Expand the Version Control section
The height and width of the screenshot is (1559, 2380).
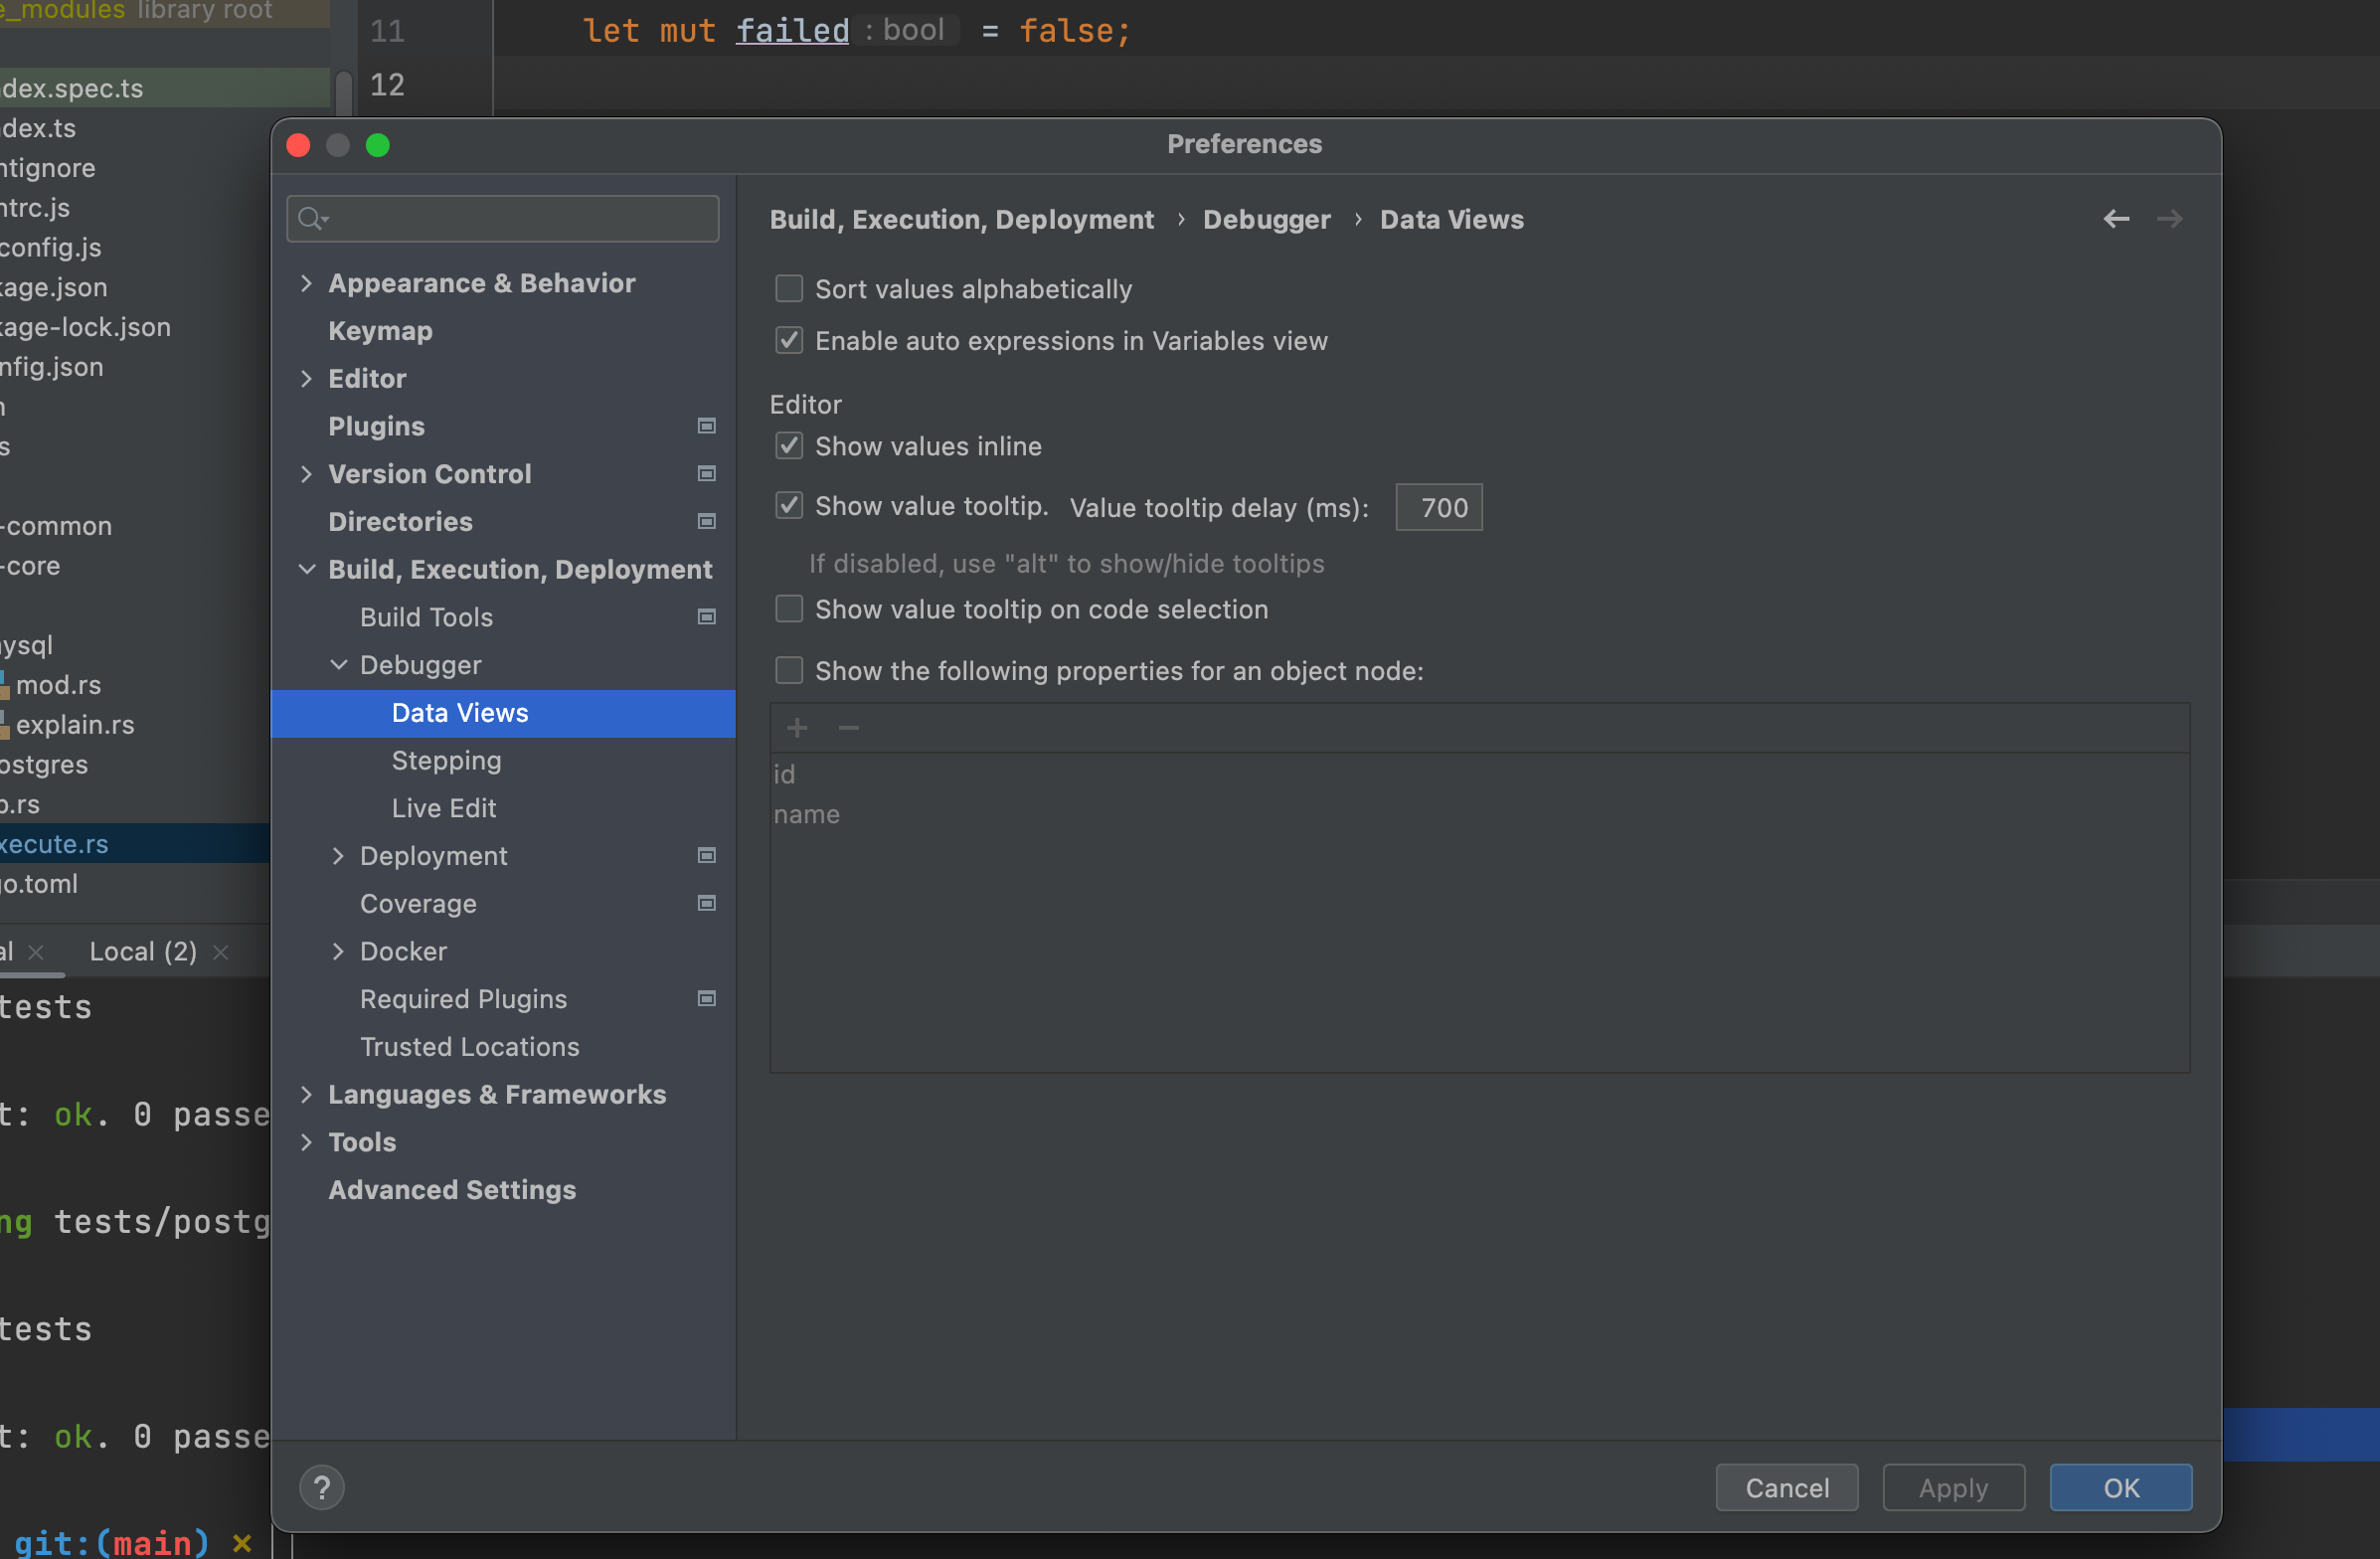click(306, 474)
